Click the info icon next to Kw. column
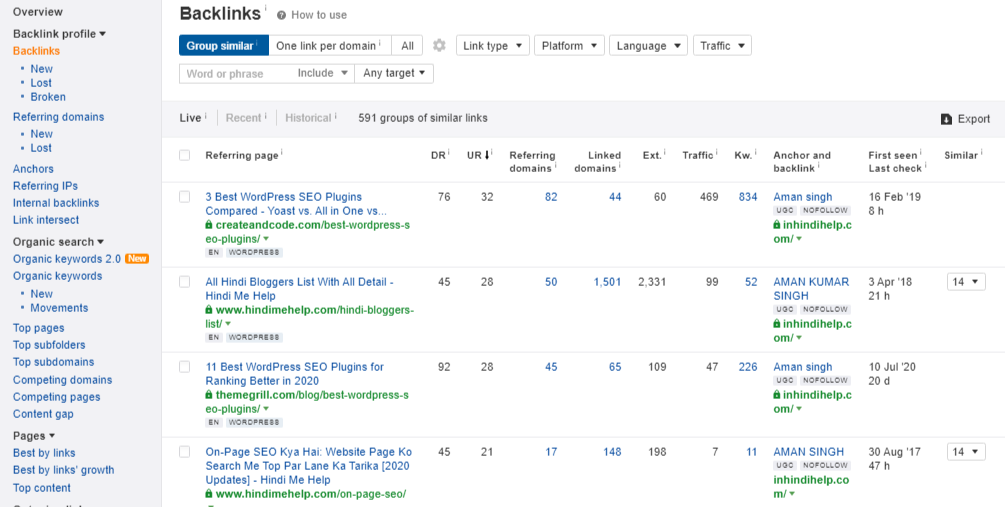1005x507 pixels. (x=756, y=152)
